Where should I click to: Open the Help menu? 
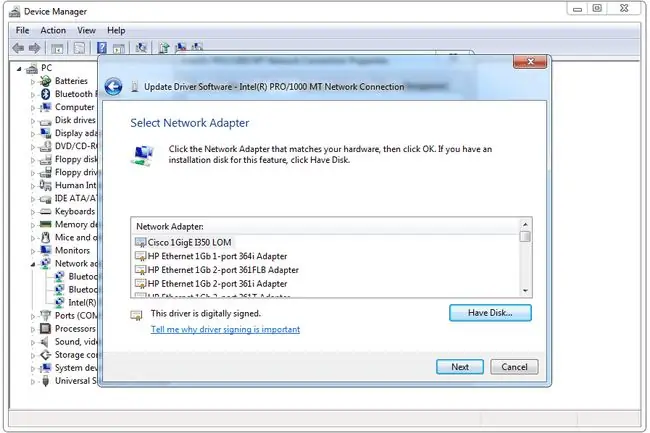tap(116, 30)
